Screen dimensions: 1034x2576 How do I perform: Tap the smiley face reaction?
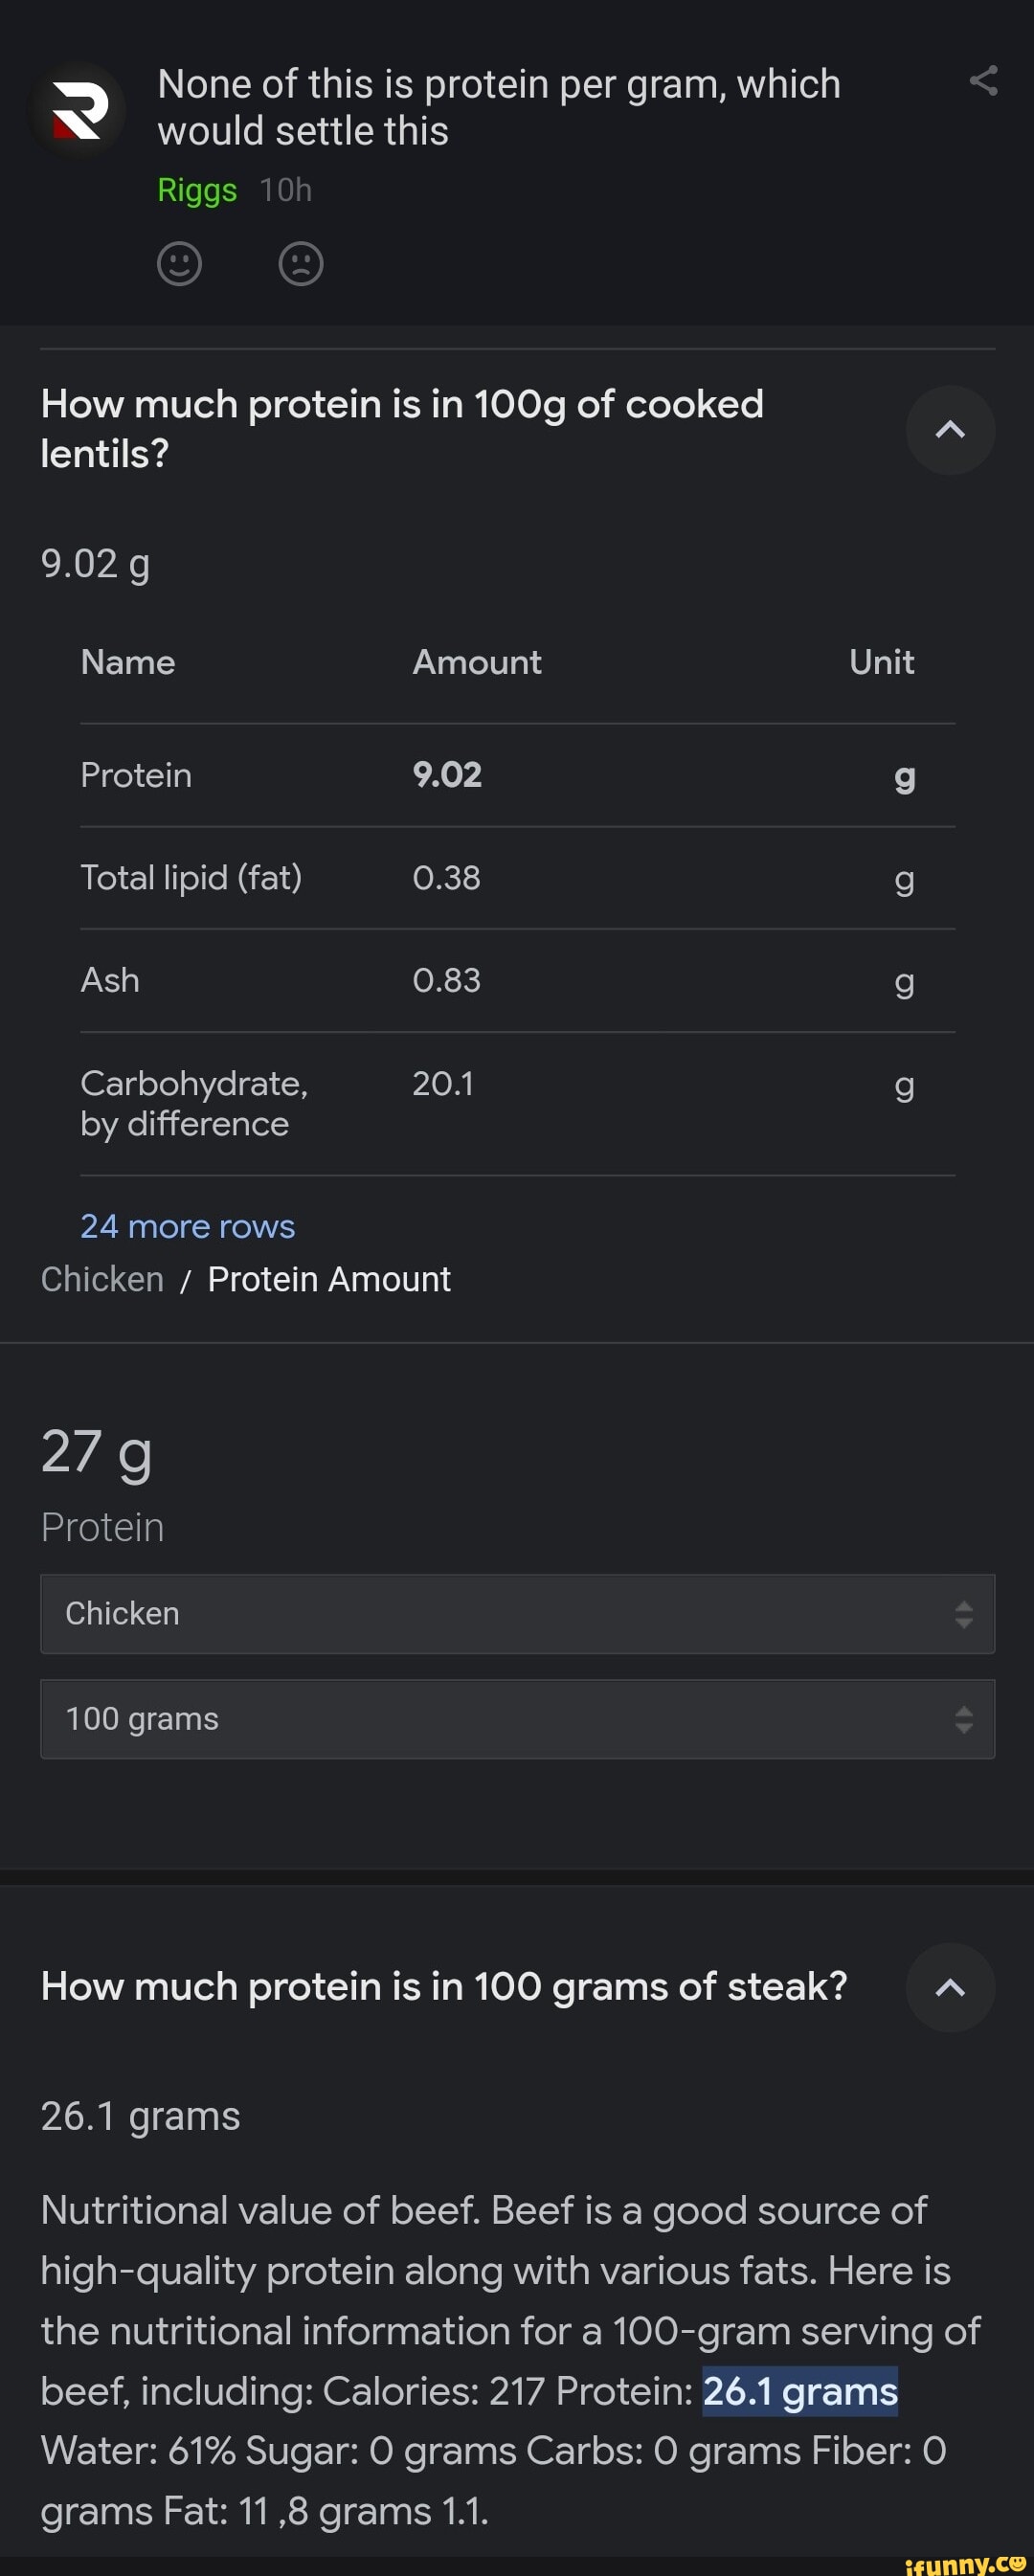180,264
